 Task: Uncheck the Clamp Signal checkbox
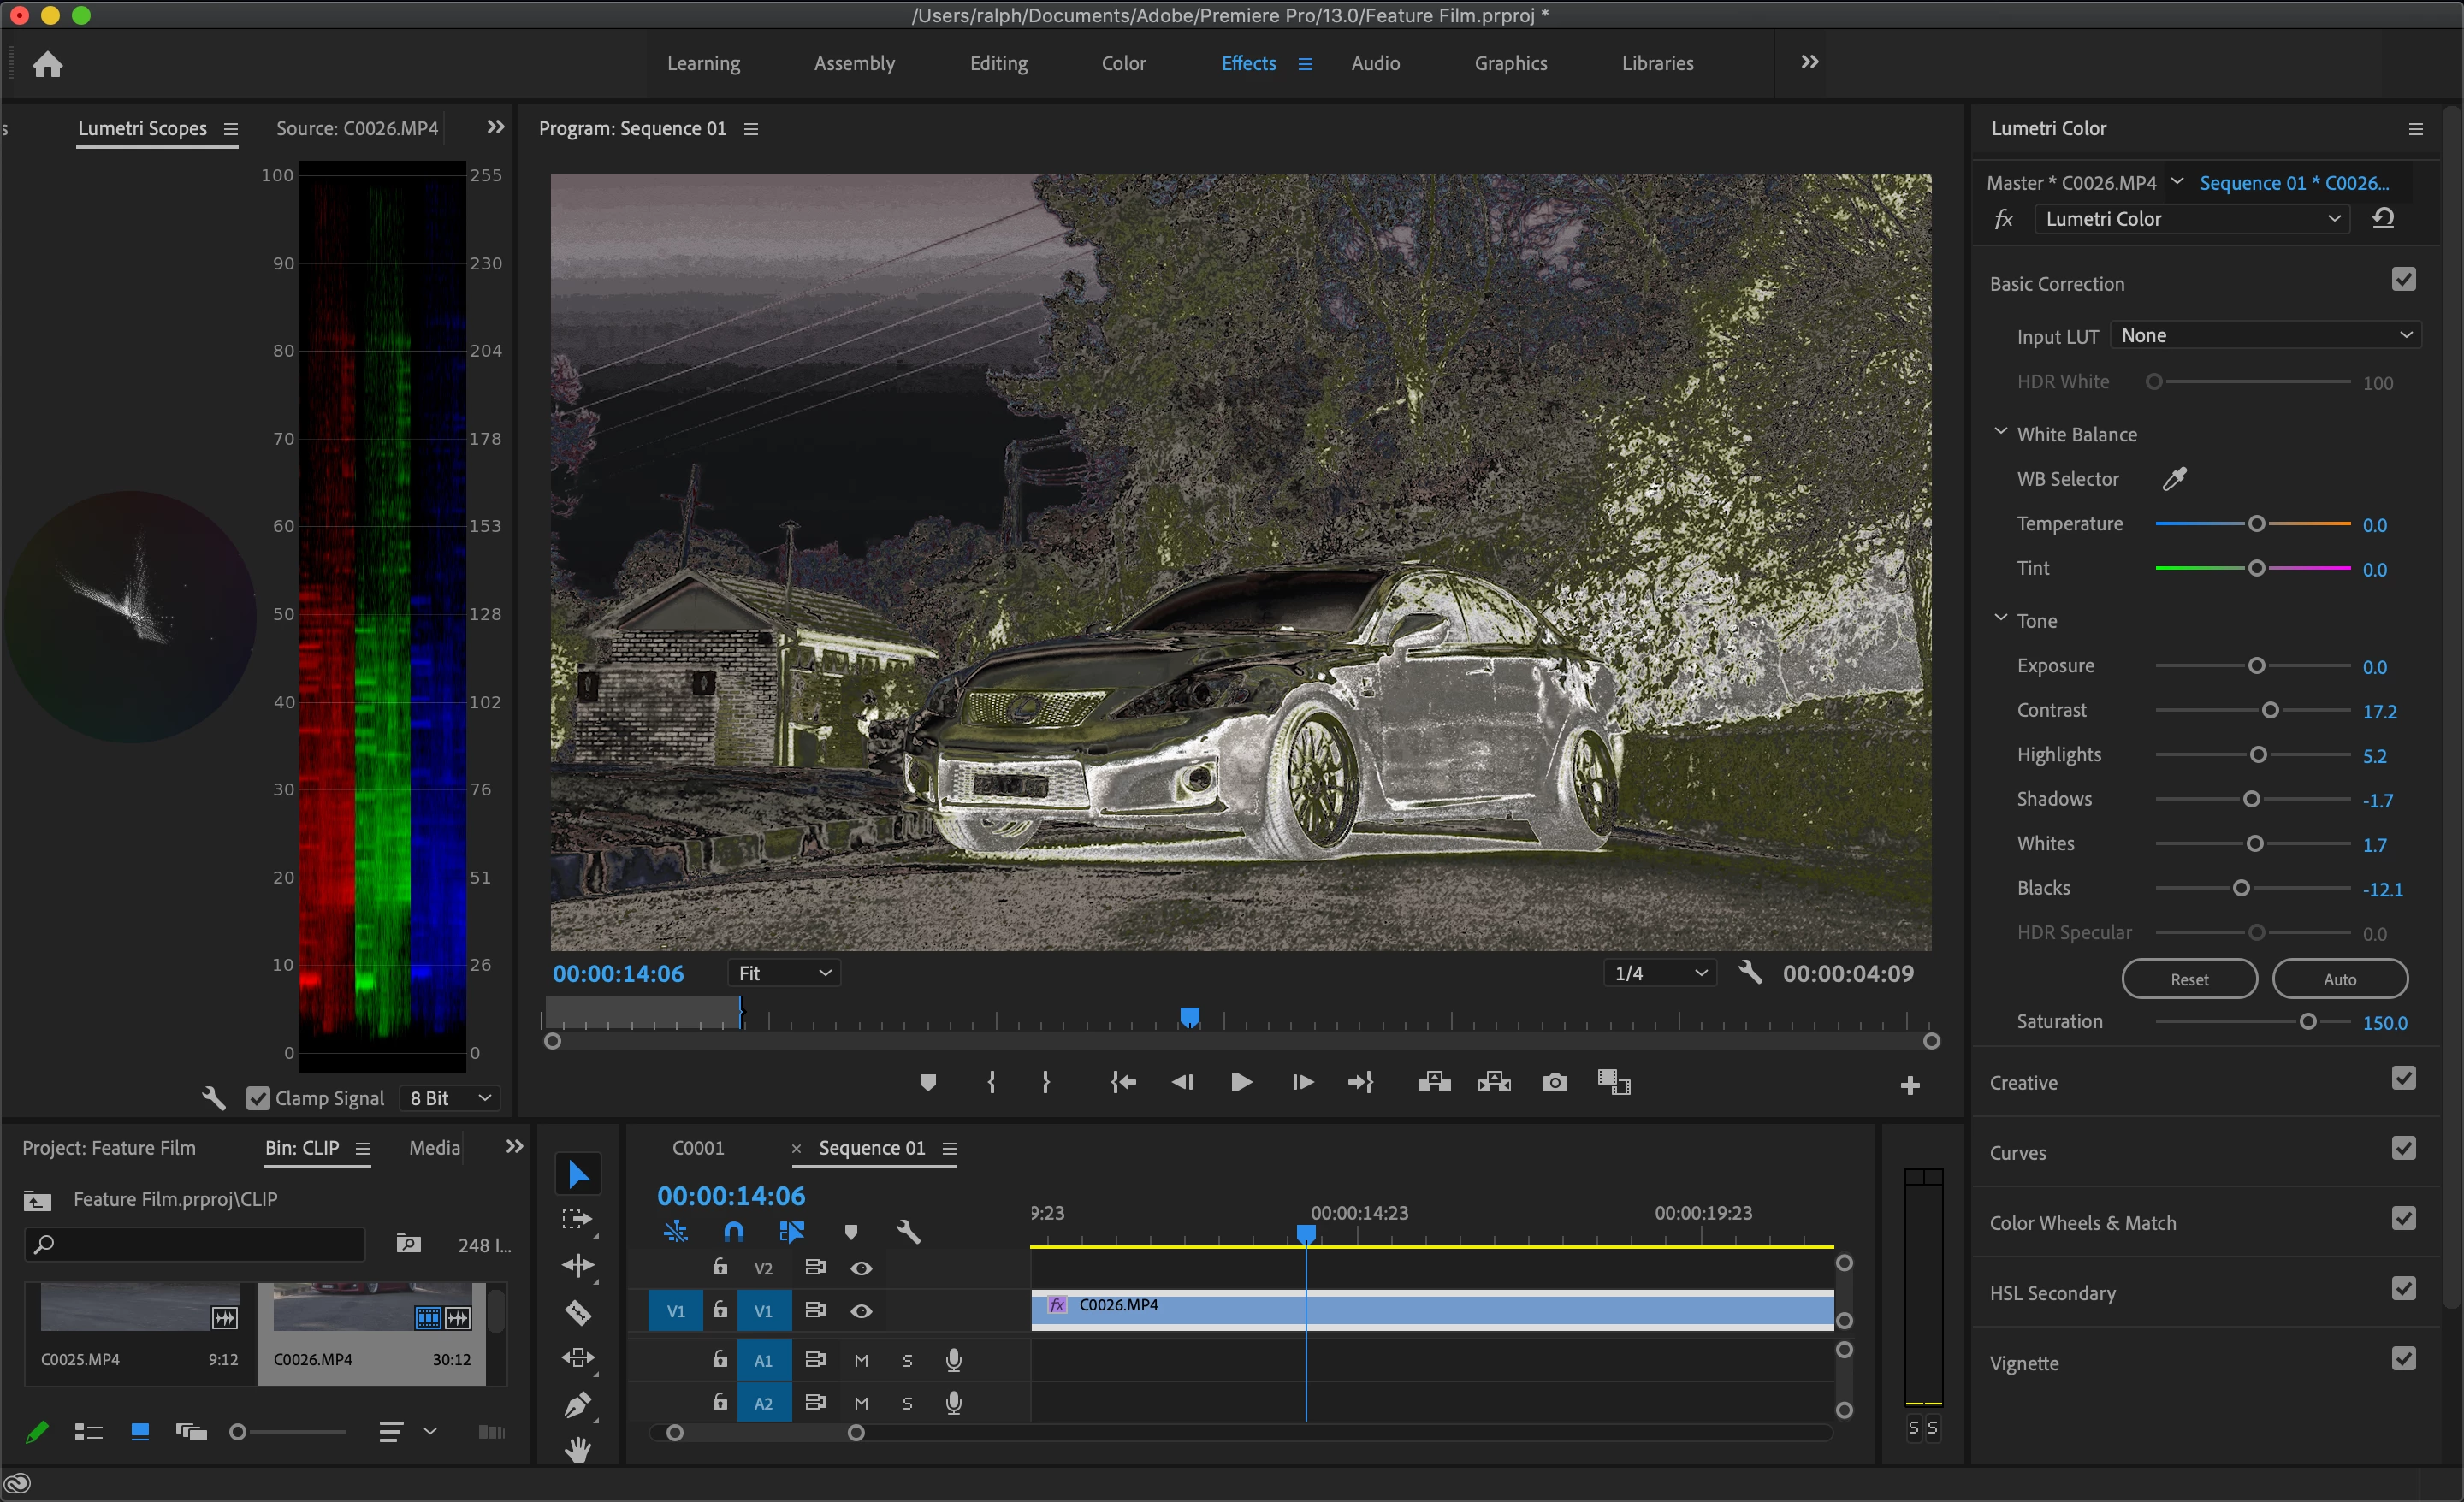click(258, 1098)
